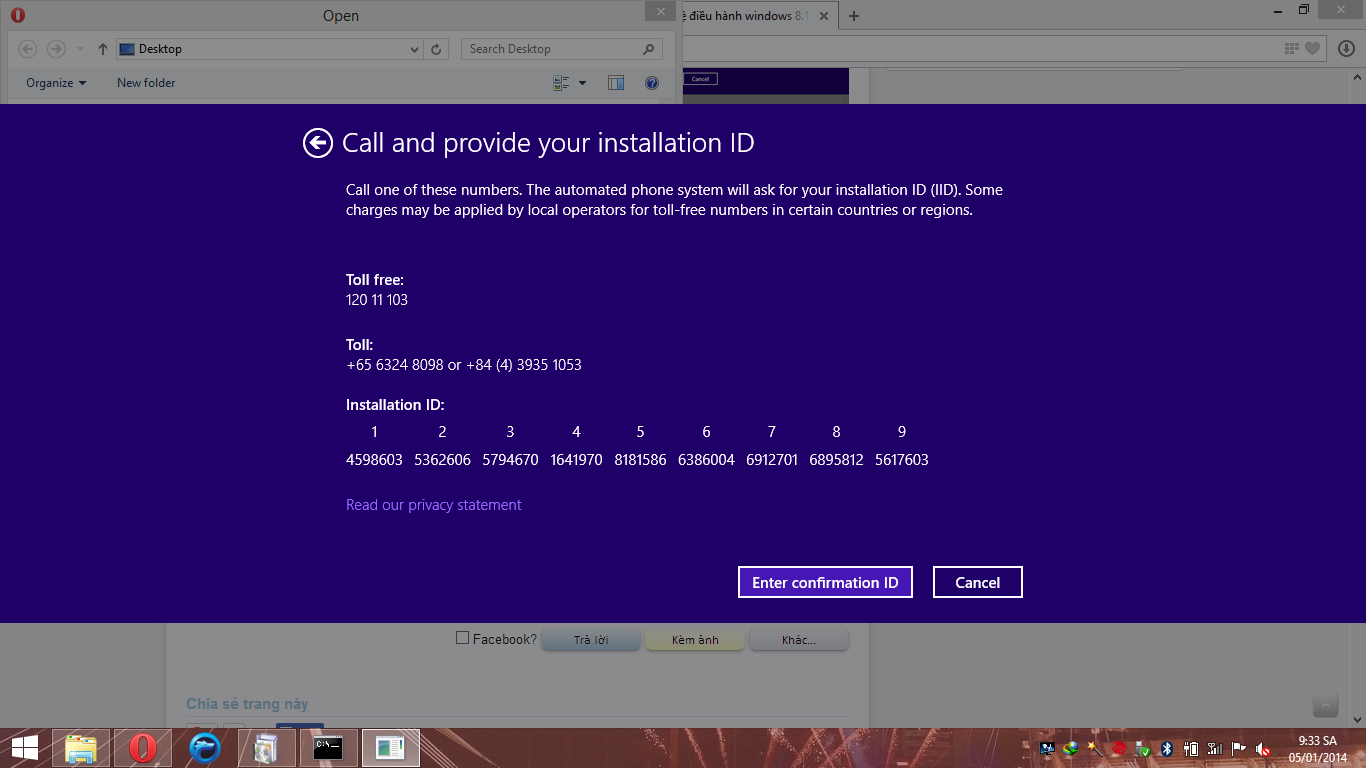The image size is (1366, 768).
Task: Select toll free number 120 11 103
Action: tap(377, 300)
